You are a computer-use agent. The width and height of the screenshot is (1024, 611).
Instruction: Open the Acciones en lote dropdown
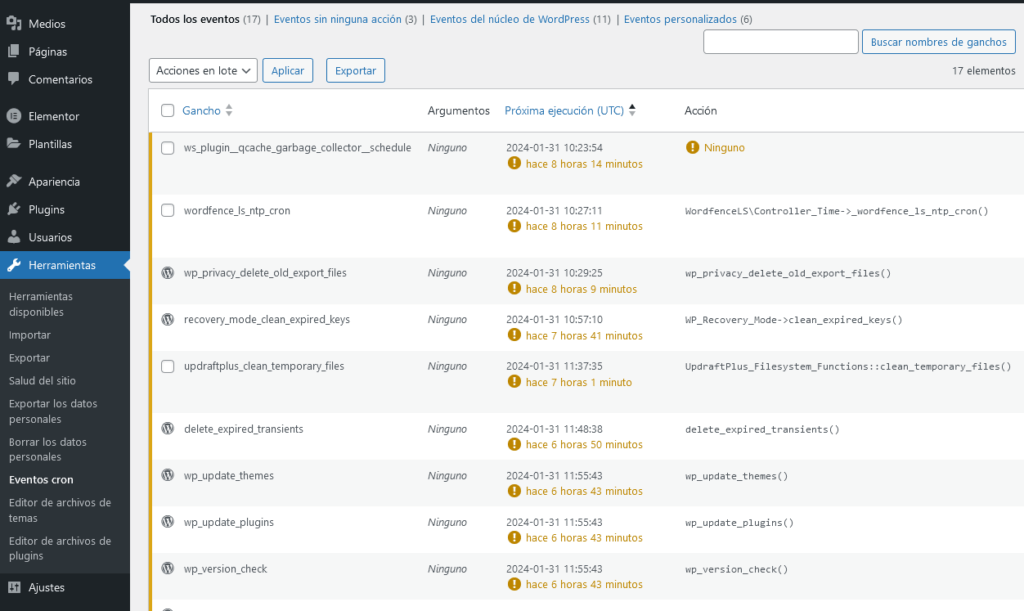click(x=203, y=70)
